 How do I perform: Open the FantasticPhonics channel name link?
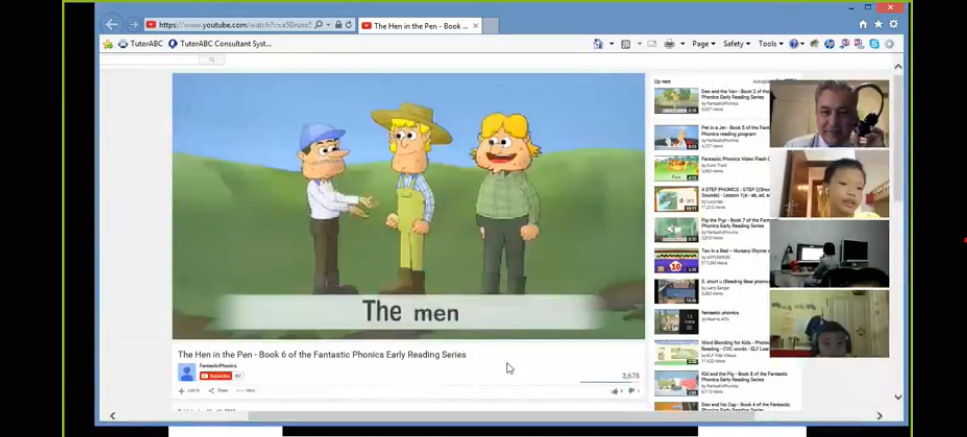tap(218, 366)
